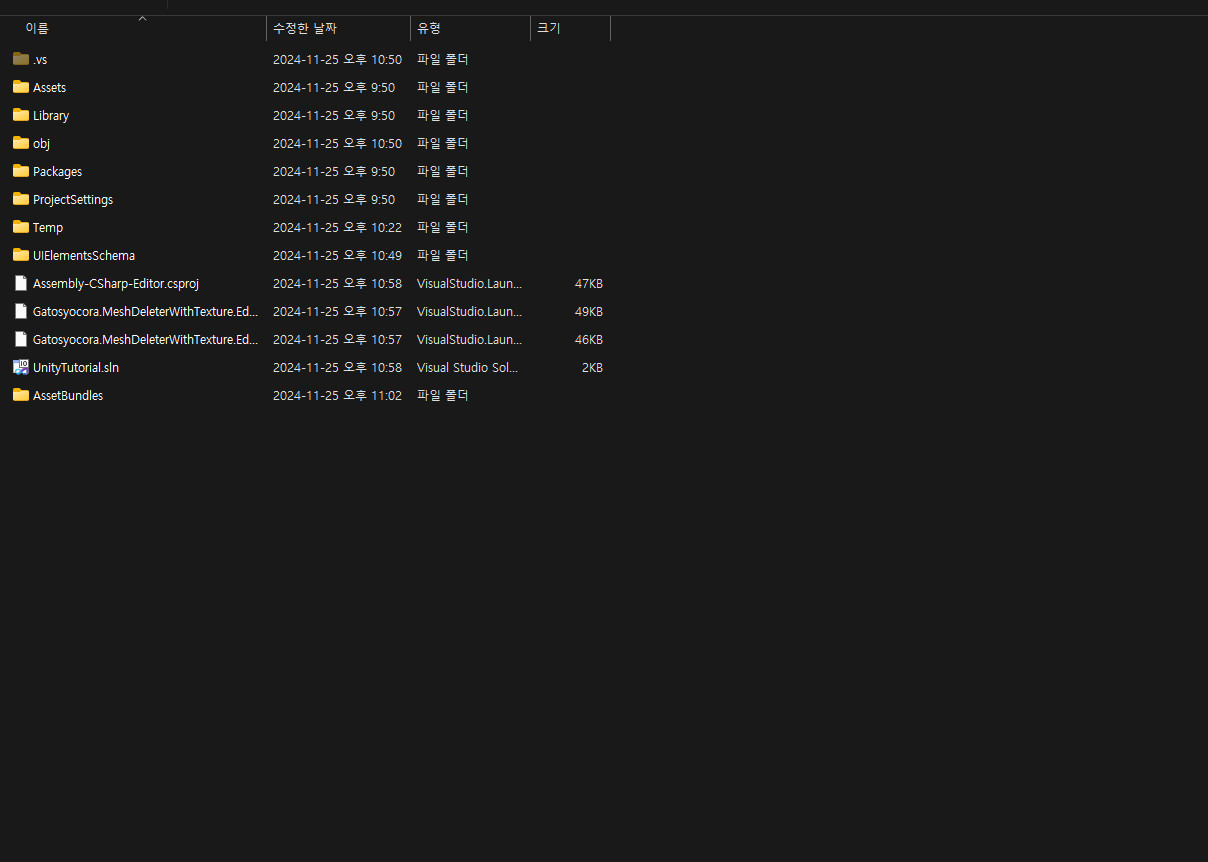Viewport: 1208px width, 862px height.
Task: Click the Packages folder icon
Action: [21, 171]
